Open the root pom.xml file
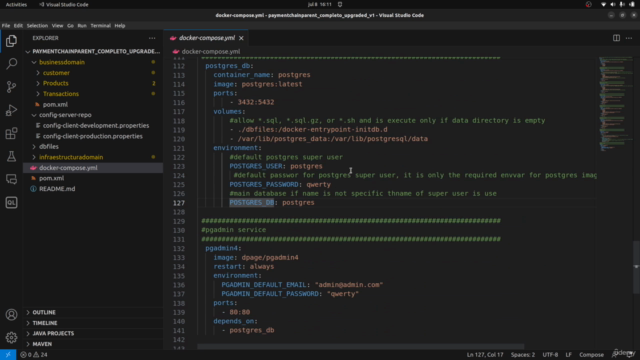Image resolution: width=640 pixels, height=360 pixels. click(x=51, y=178)
